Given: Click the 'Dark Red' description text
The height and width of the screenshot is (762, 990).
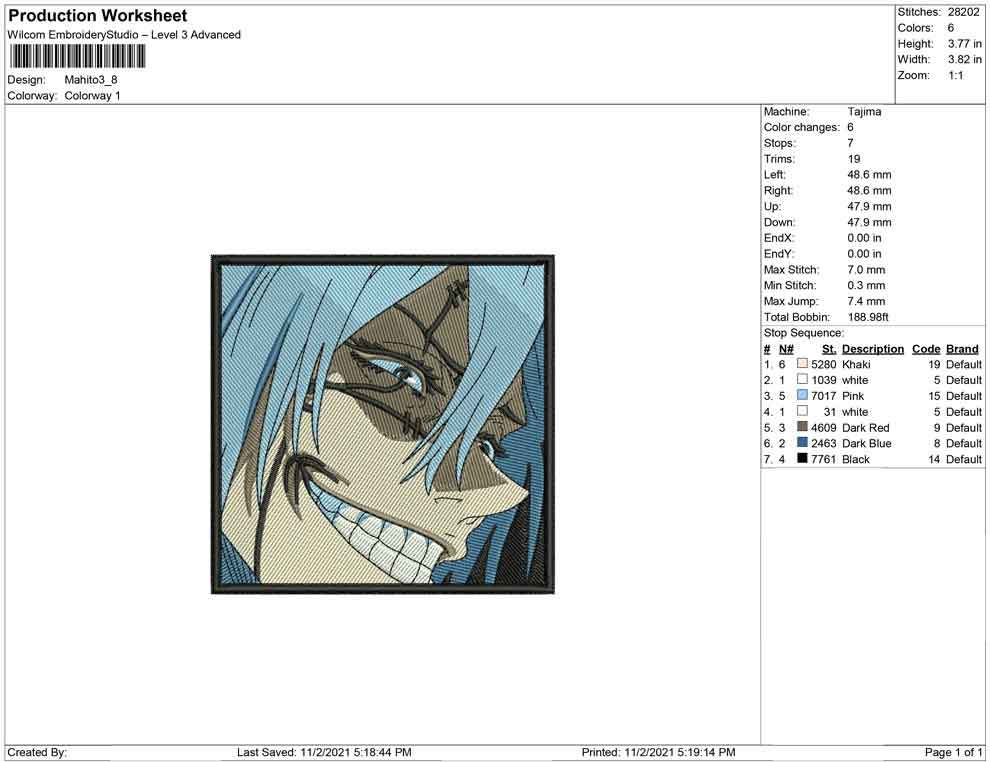Looking at the screenshot, I should (x=866, y=427).
